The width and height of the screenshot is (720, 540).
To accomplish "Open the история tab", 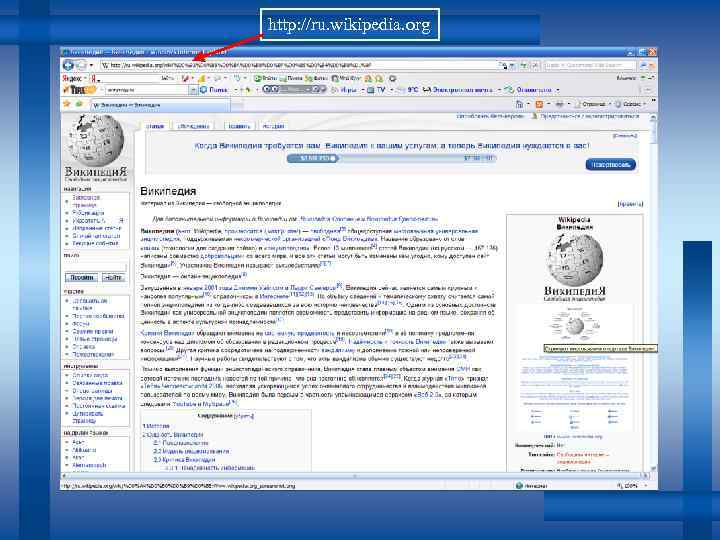I will (273, 126).
